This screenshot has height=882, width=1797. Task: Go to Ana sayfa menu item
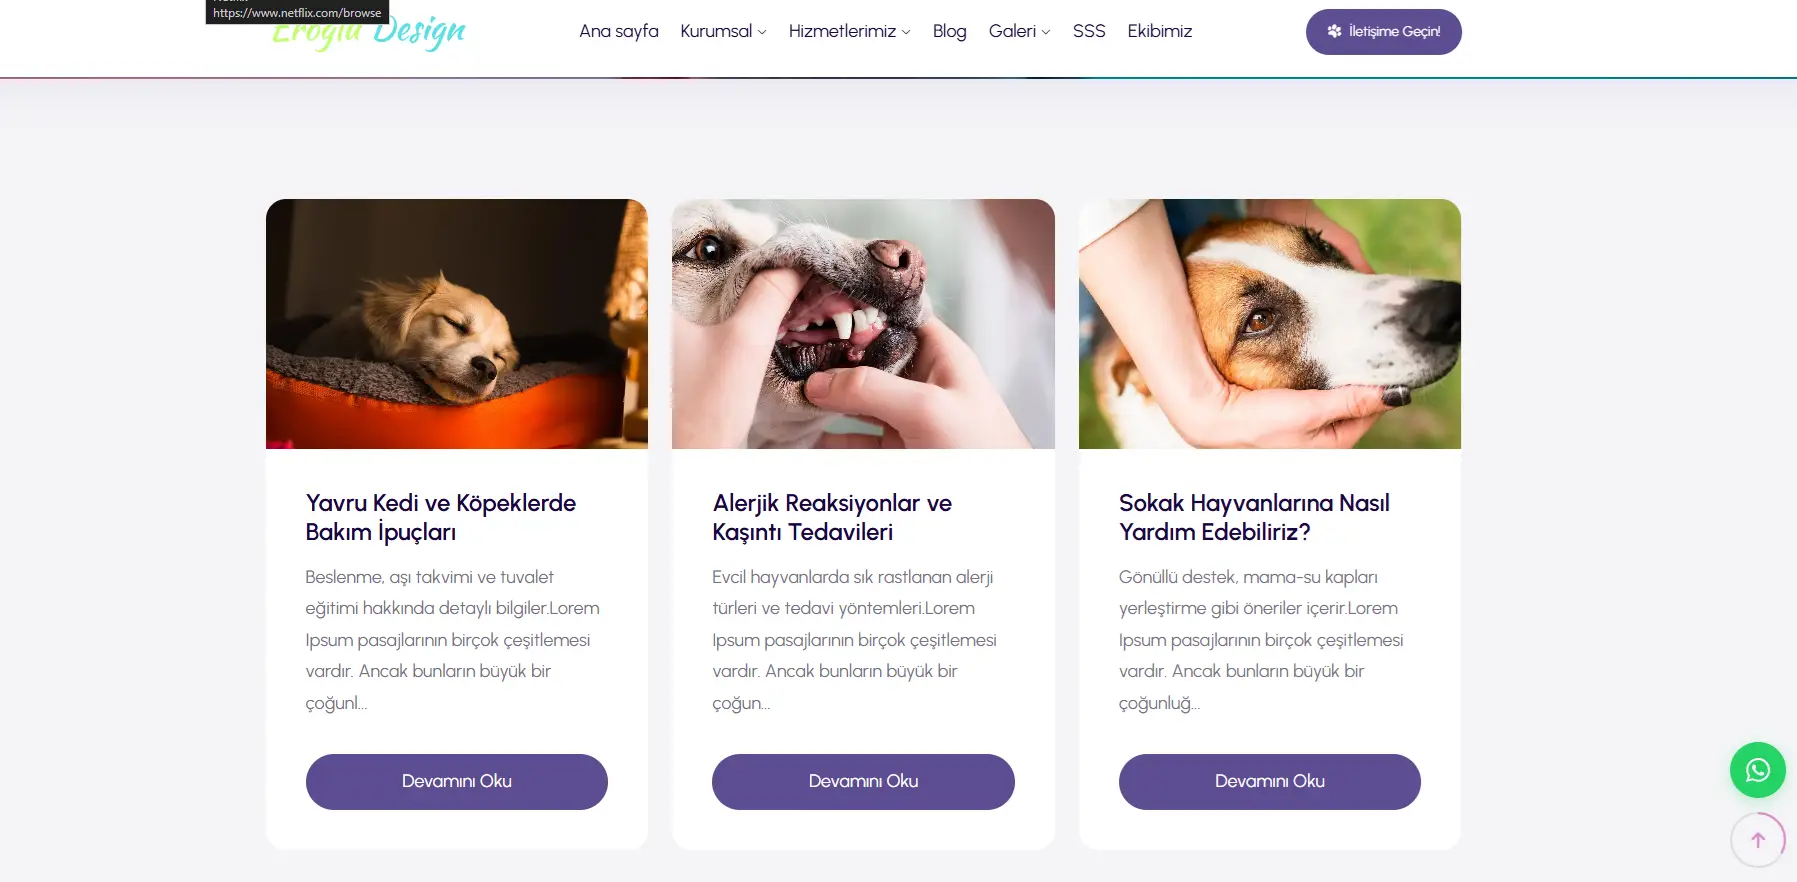[619, 31]
